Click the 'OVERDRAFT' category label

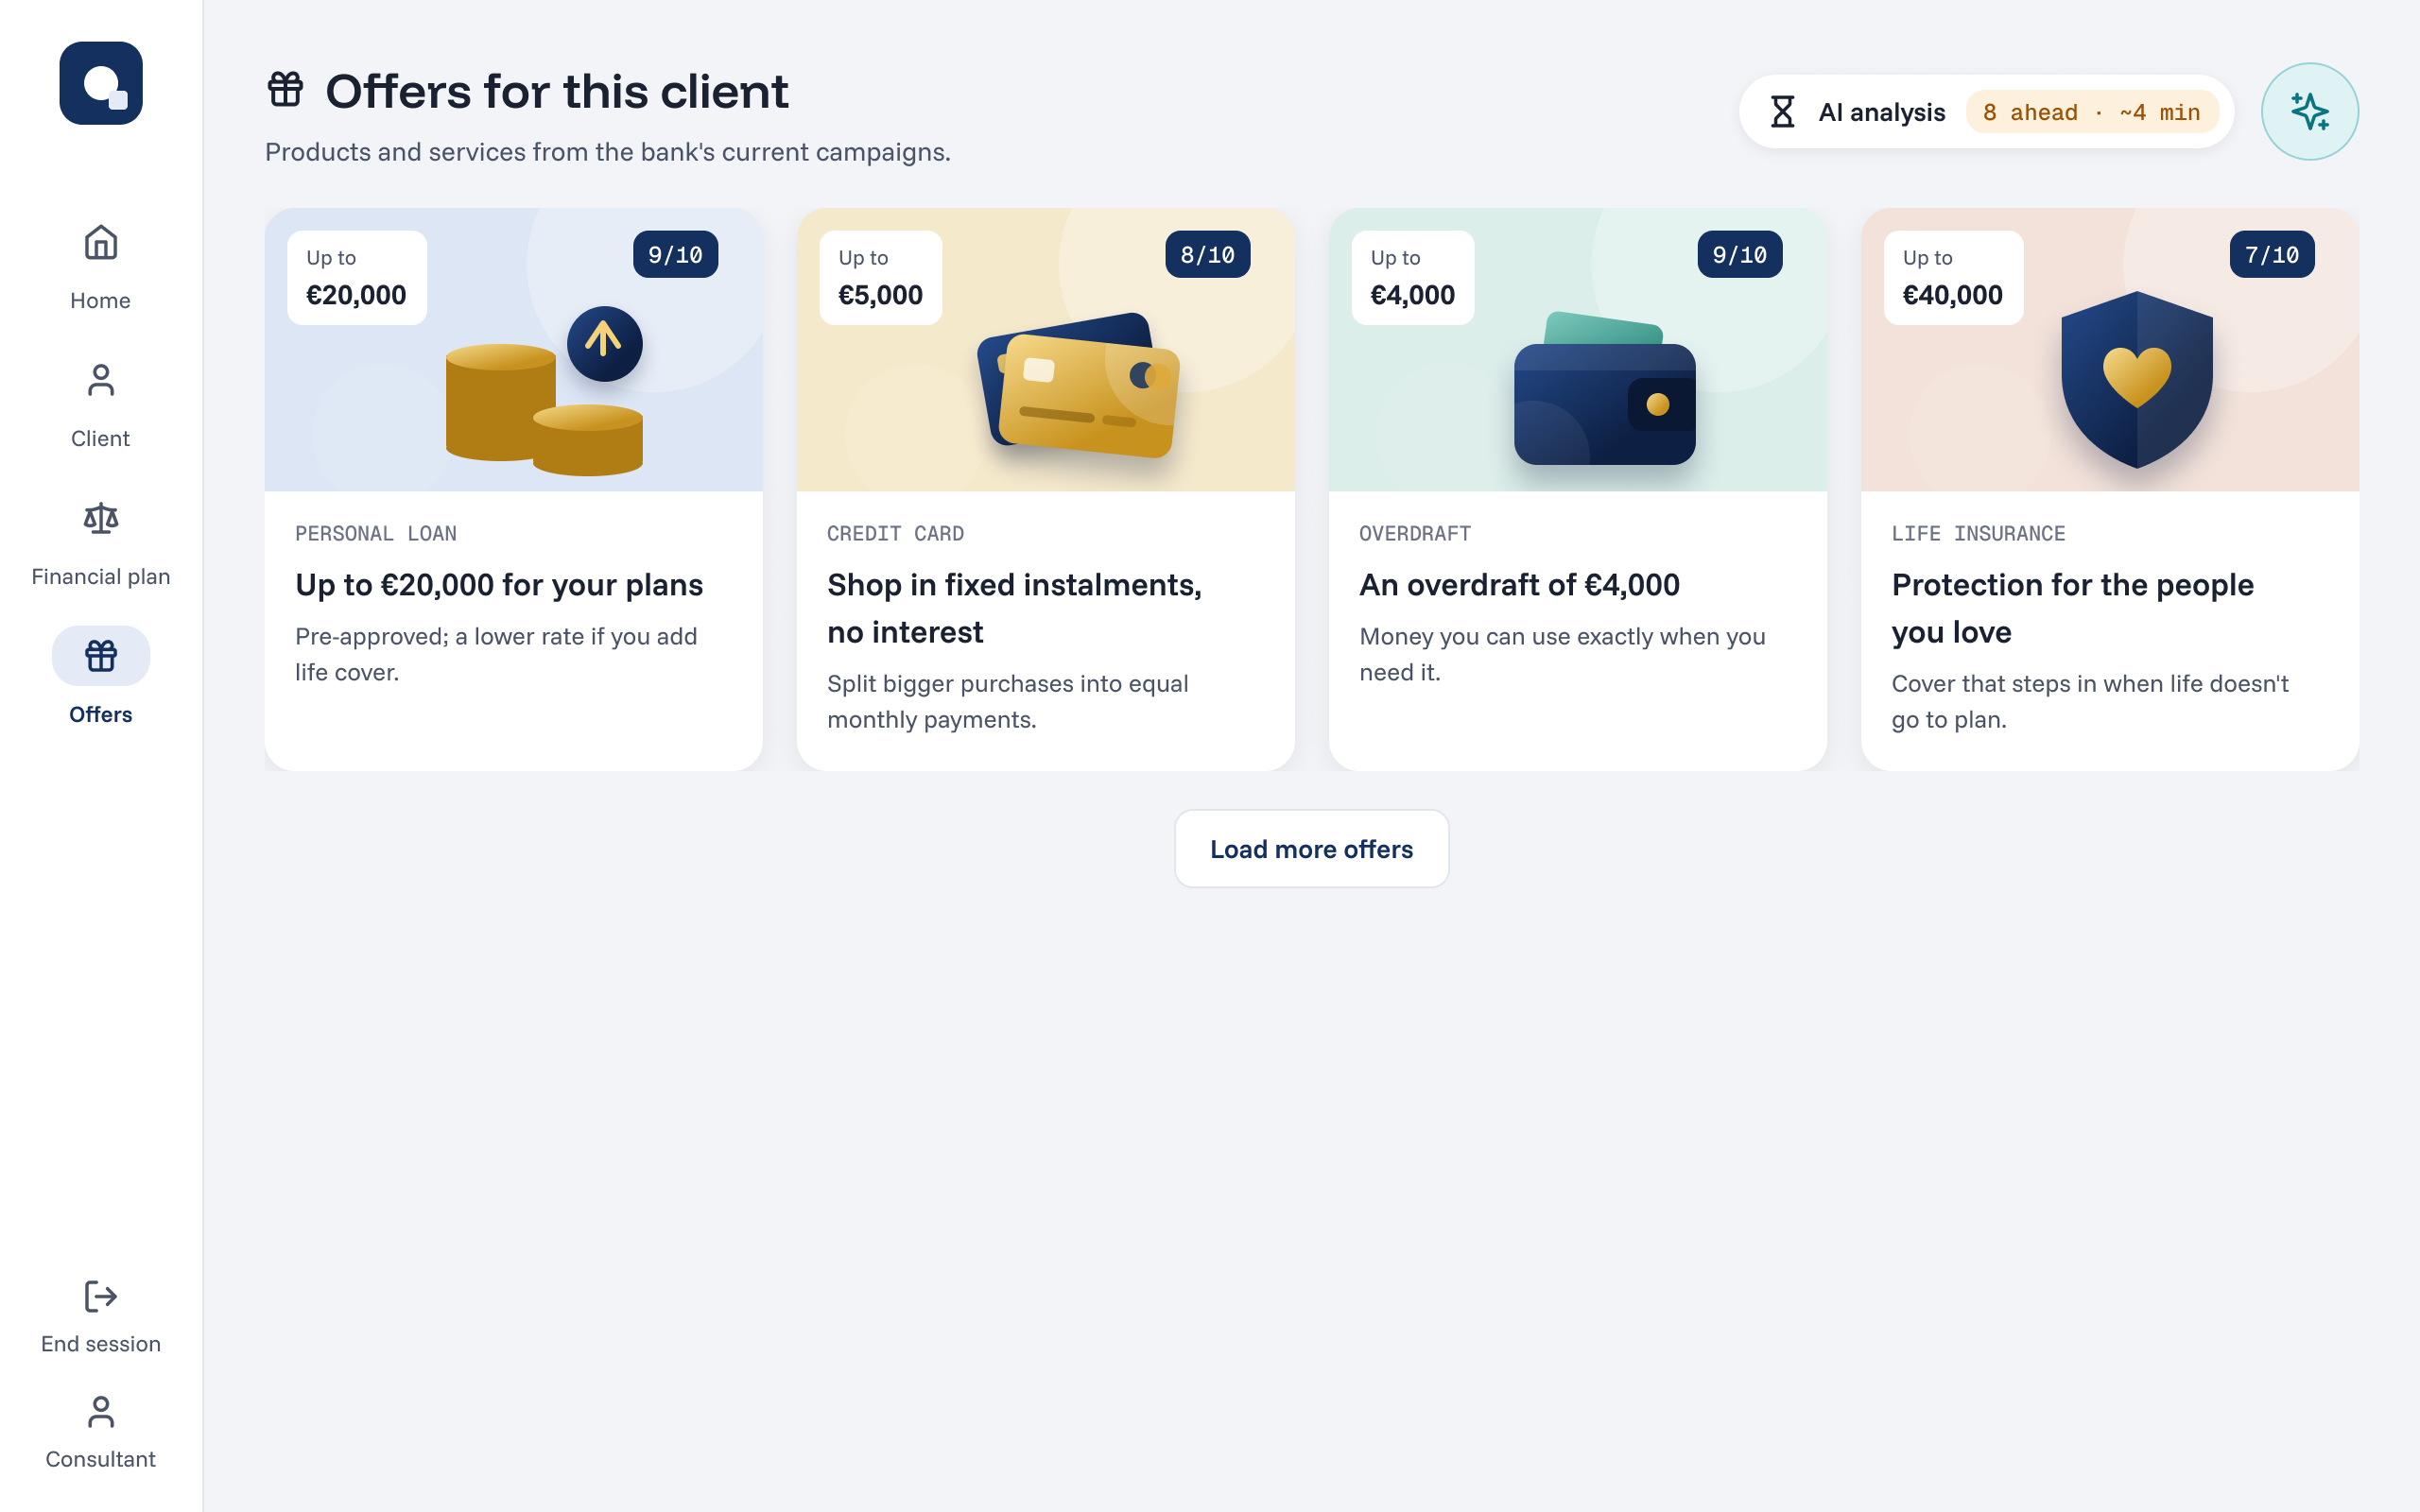pyautogui.click(x=1415, y=534)
